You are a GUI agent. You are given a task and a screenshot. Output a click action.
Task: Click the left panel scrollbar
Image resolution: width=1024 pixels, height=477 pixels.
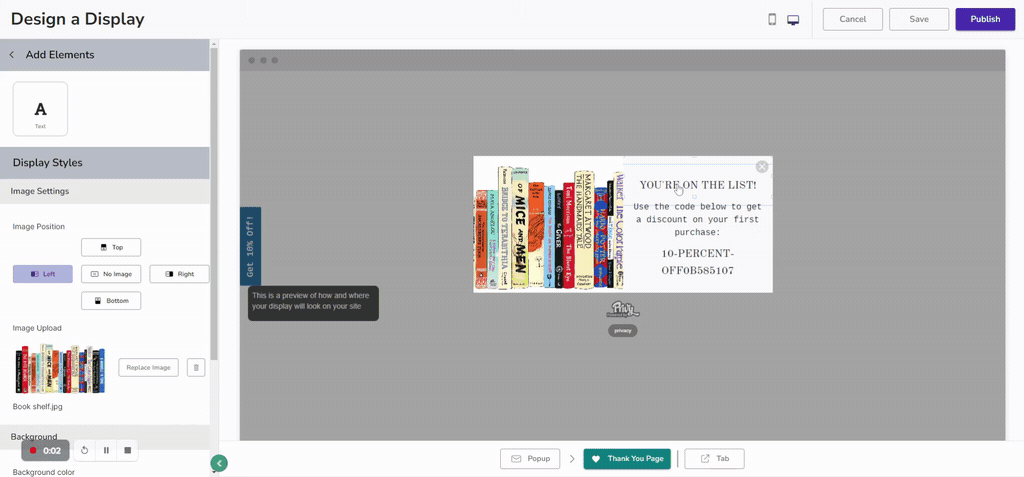pyautogui.click(x=214, y=203)
